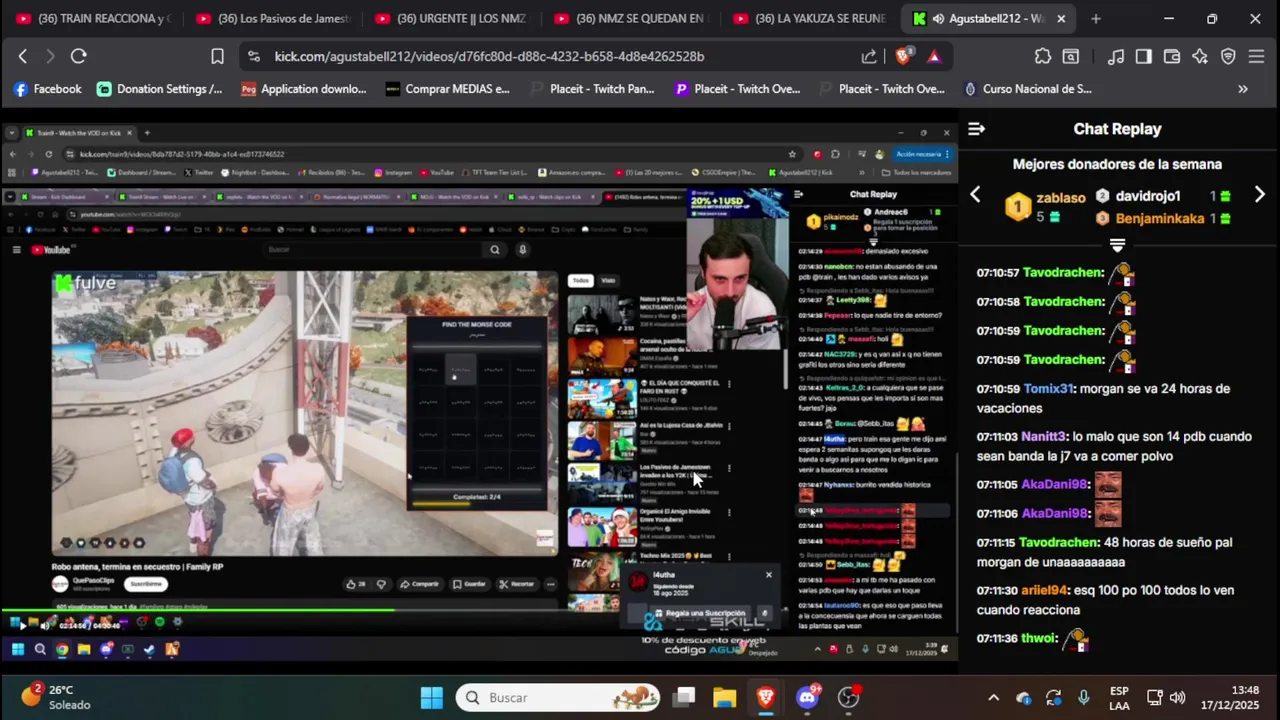Open Leo AI sparkle icon
This screenshot has width=1280, height=720.
(1200, 57)
